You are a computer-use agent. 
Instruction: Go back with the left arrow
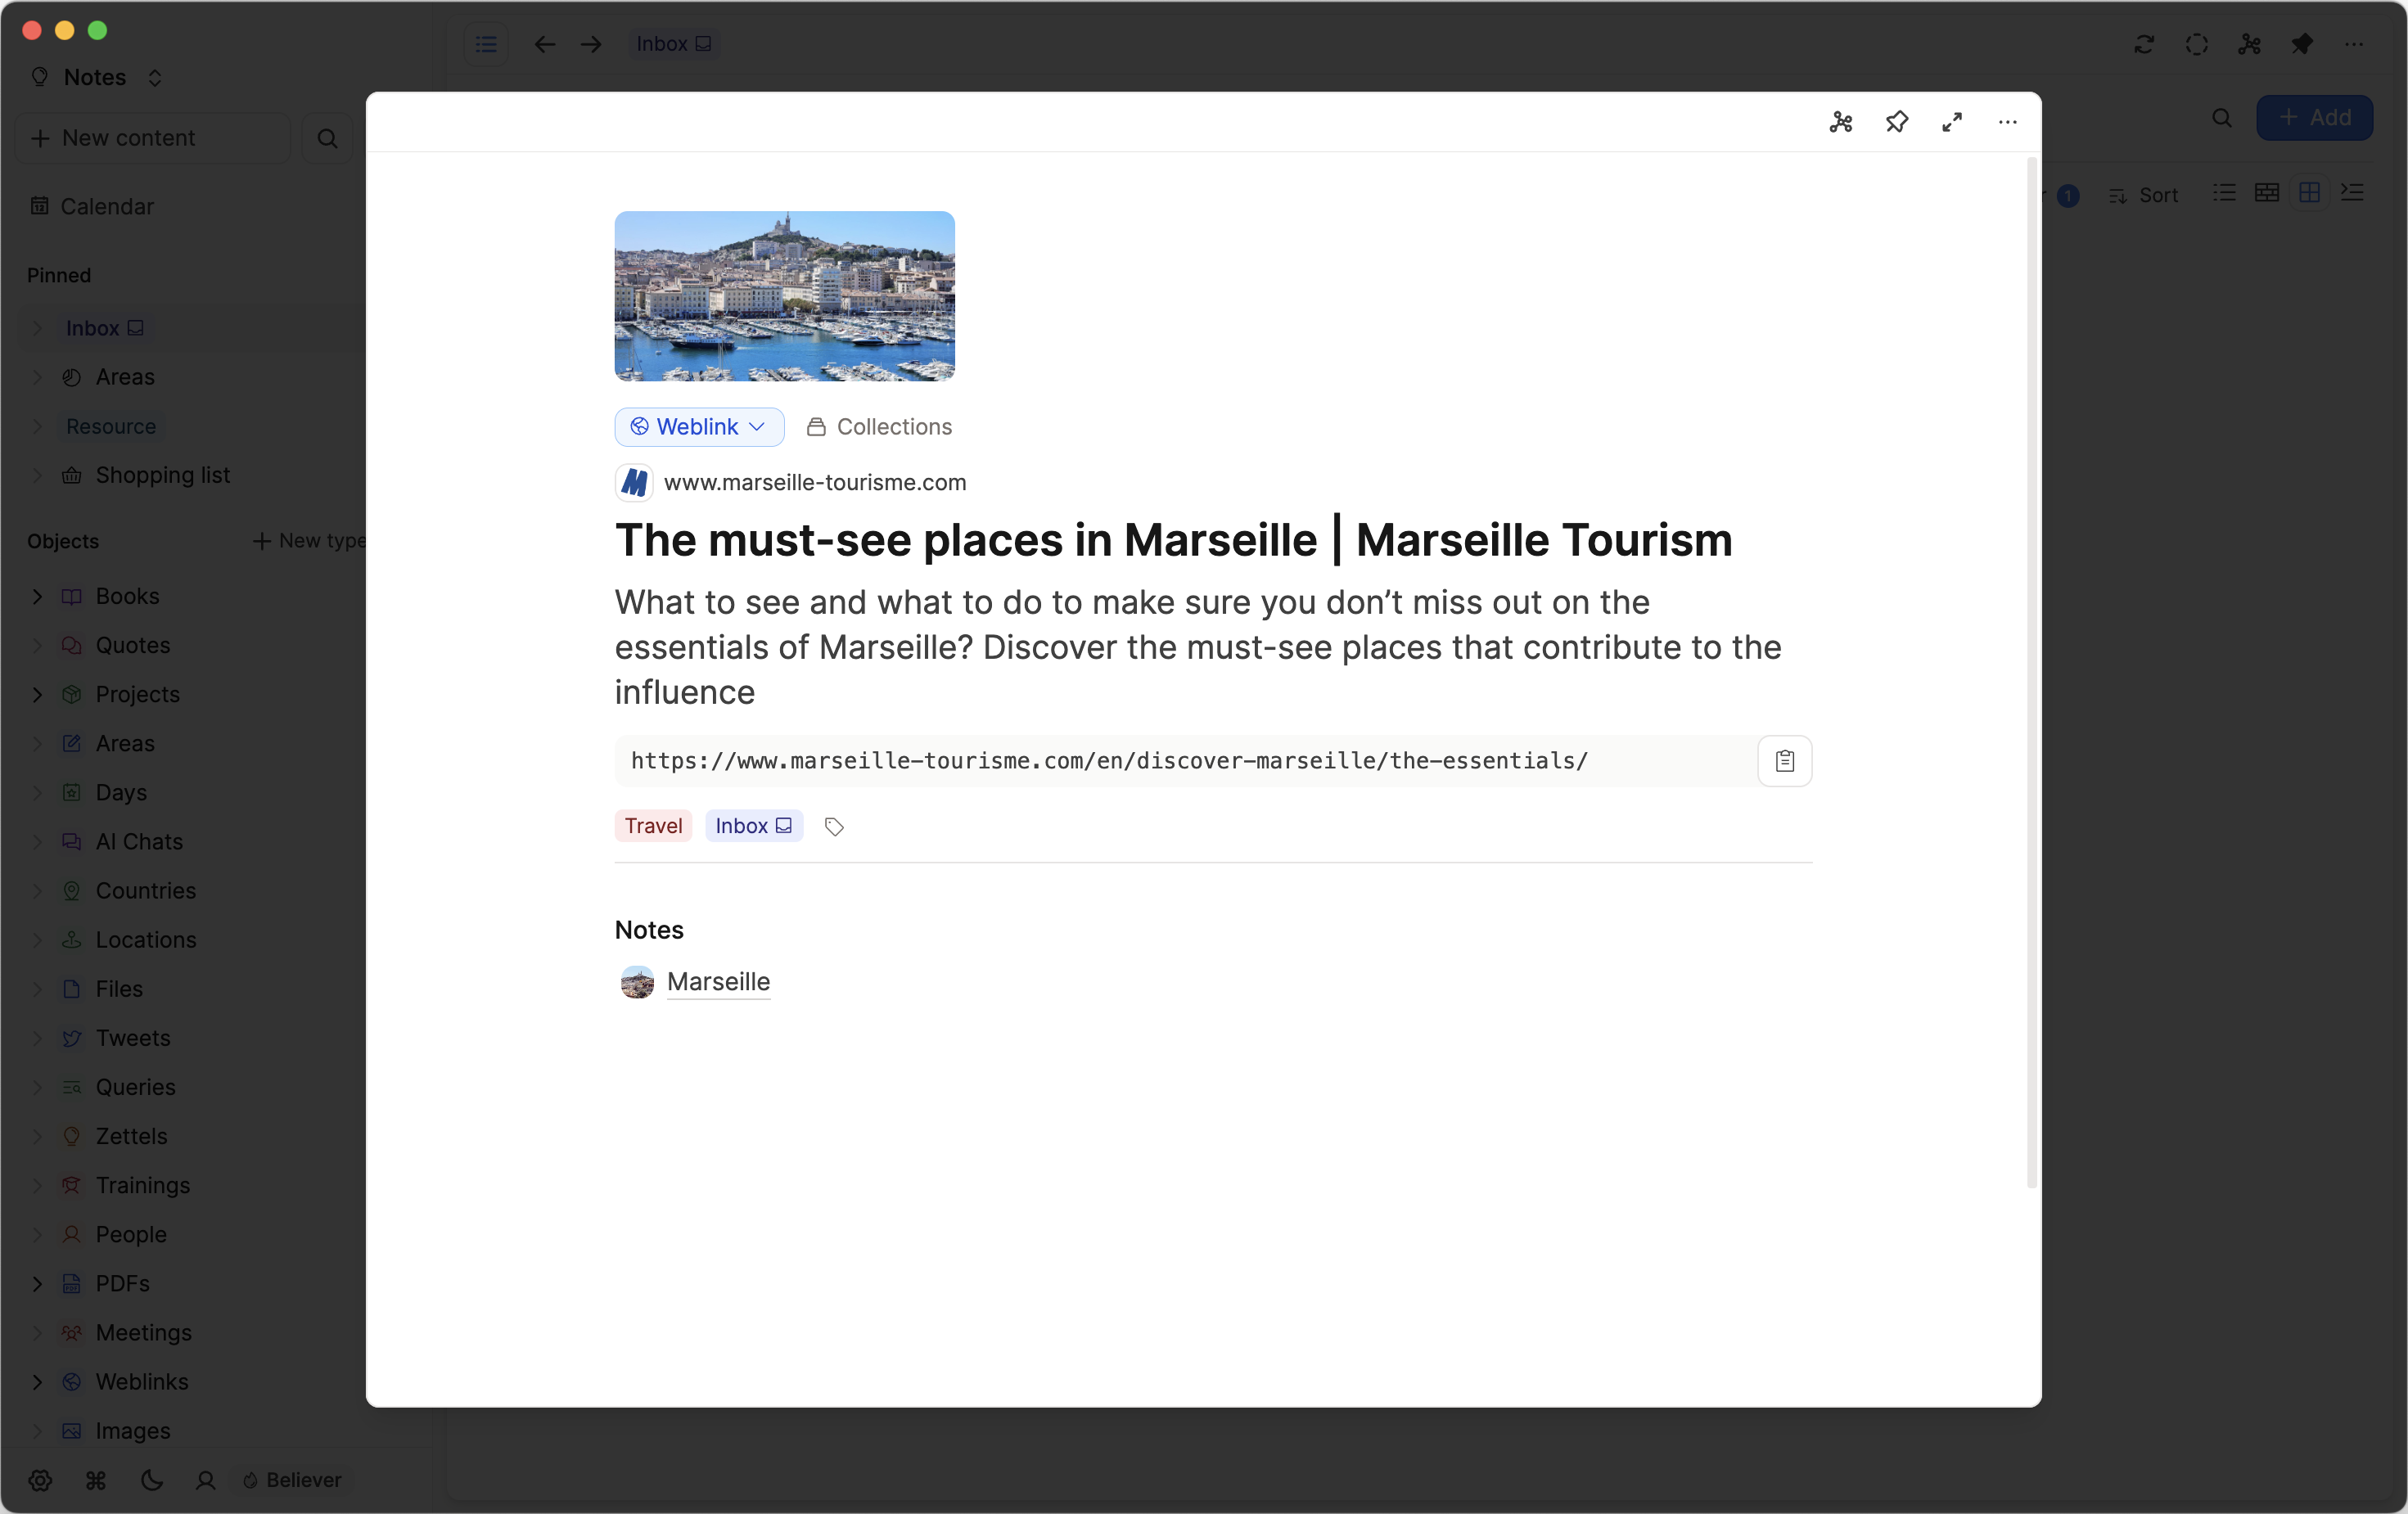[x=544, y=44]
